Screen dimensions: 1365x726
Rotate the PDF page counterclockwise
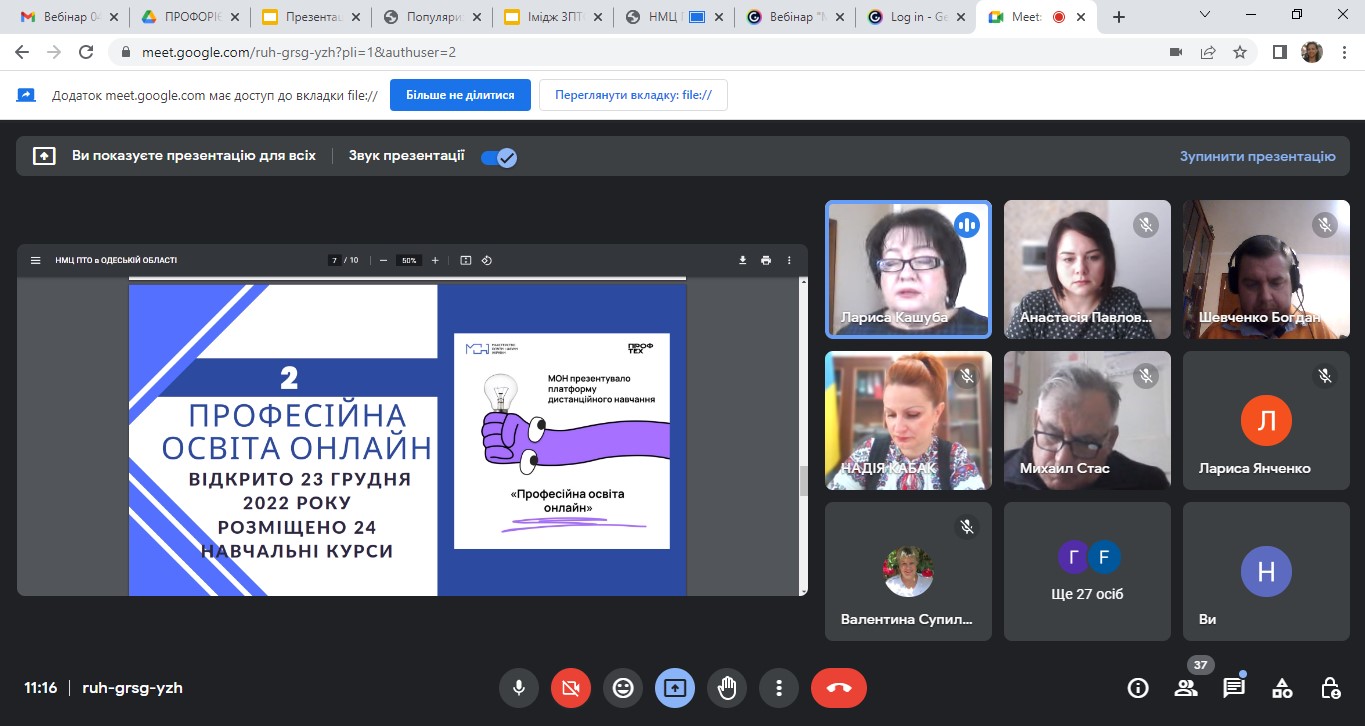[x=487, y=260]
